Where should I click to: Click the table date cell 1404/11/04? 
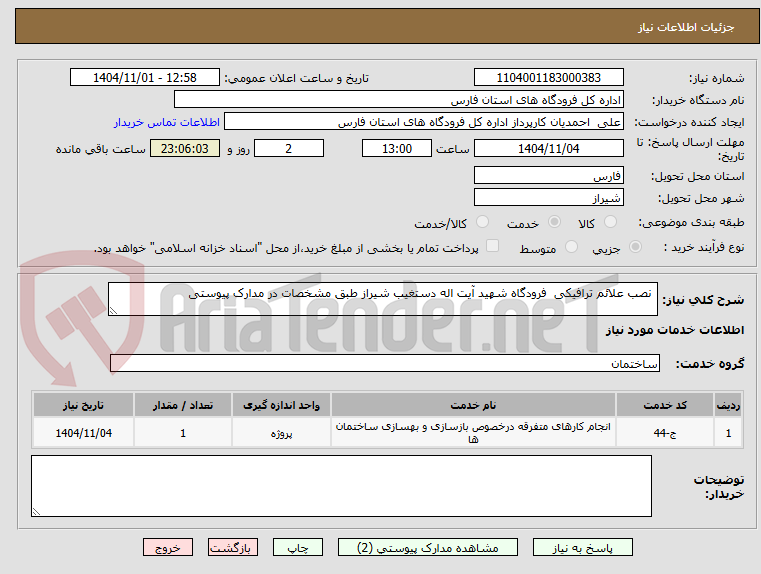pyautogui.click(x=83, y=433)
